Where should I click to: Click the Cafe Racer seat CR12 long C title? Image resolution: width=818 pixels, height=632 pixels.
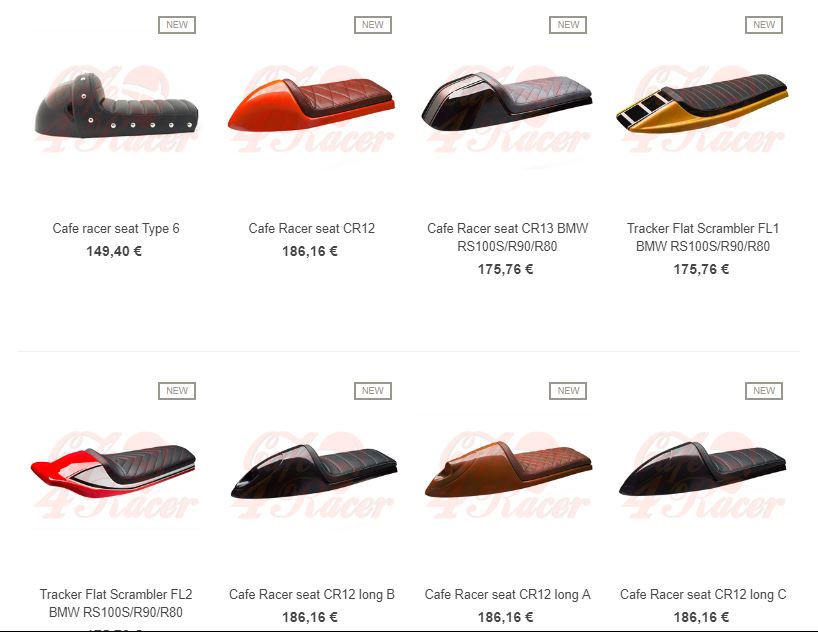[703, 594]
